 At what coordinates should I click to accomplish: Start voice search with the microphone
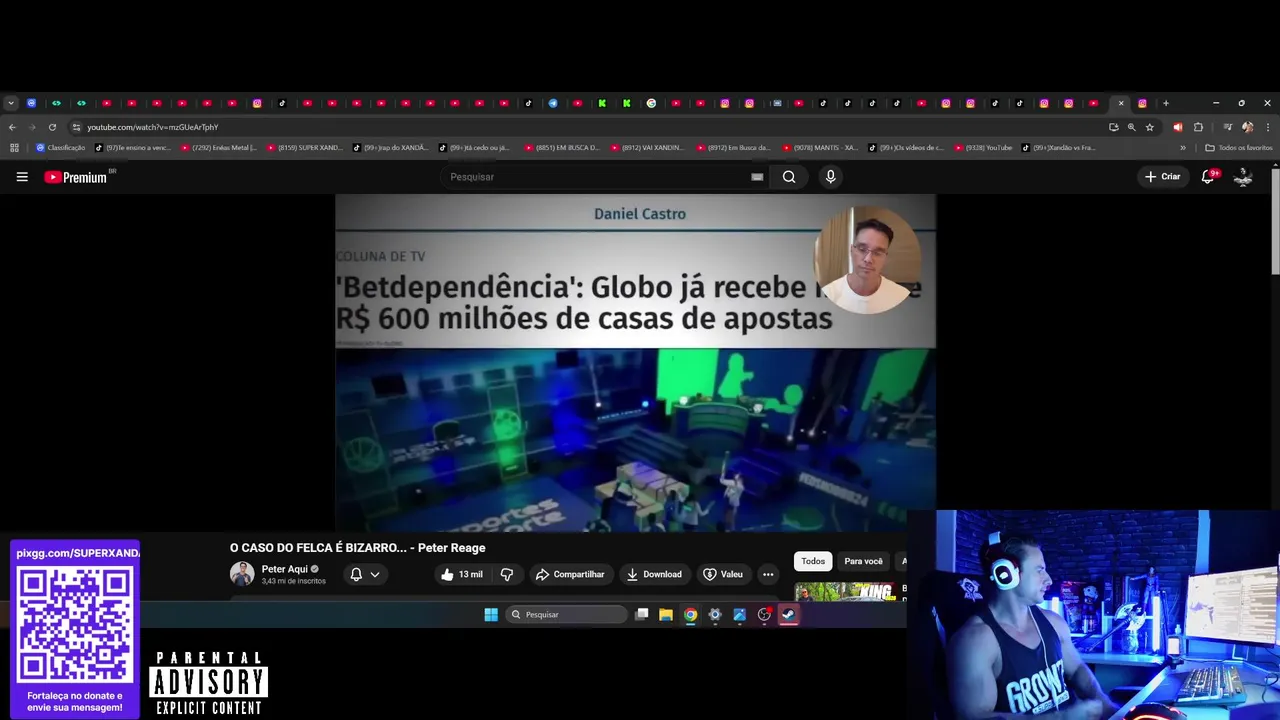click(830, 177)
